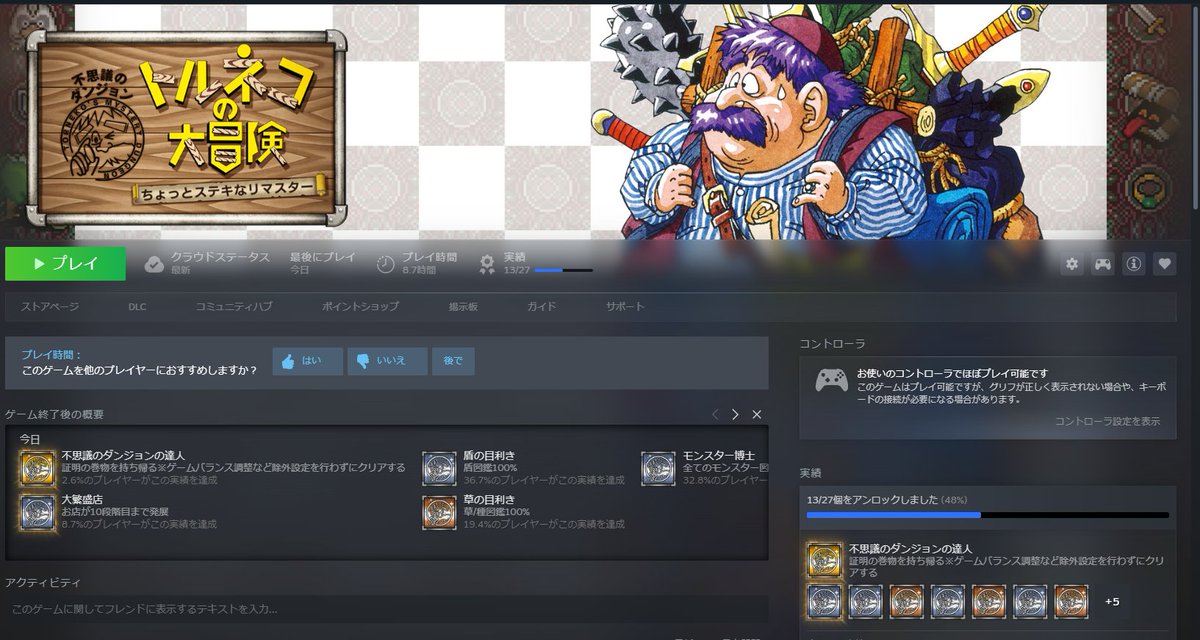This screenshot has height=640, width=1200.
Task: Go to next post-game summary page
Action: [x=736, y=414]
